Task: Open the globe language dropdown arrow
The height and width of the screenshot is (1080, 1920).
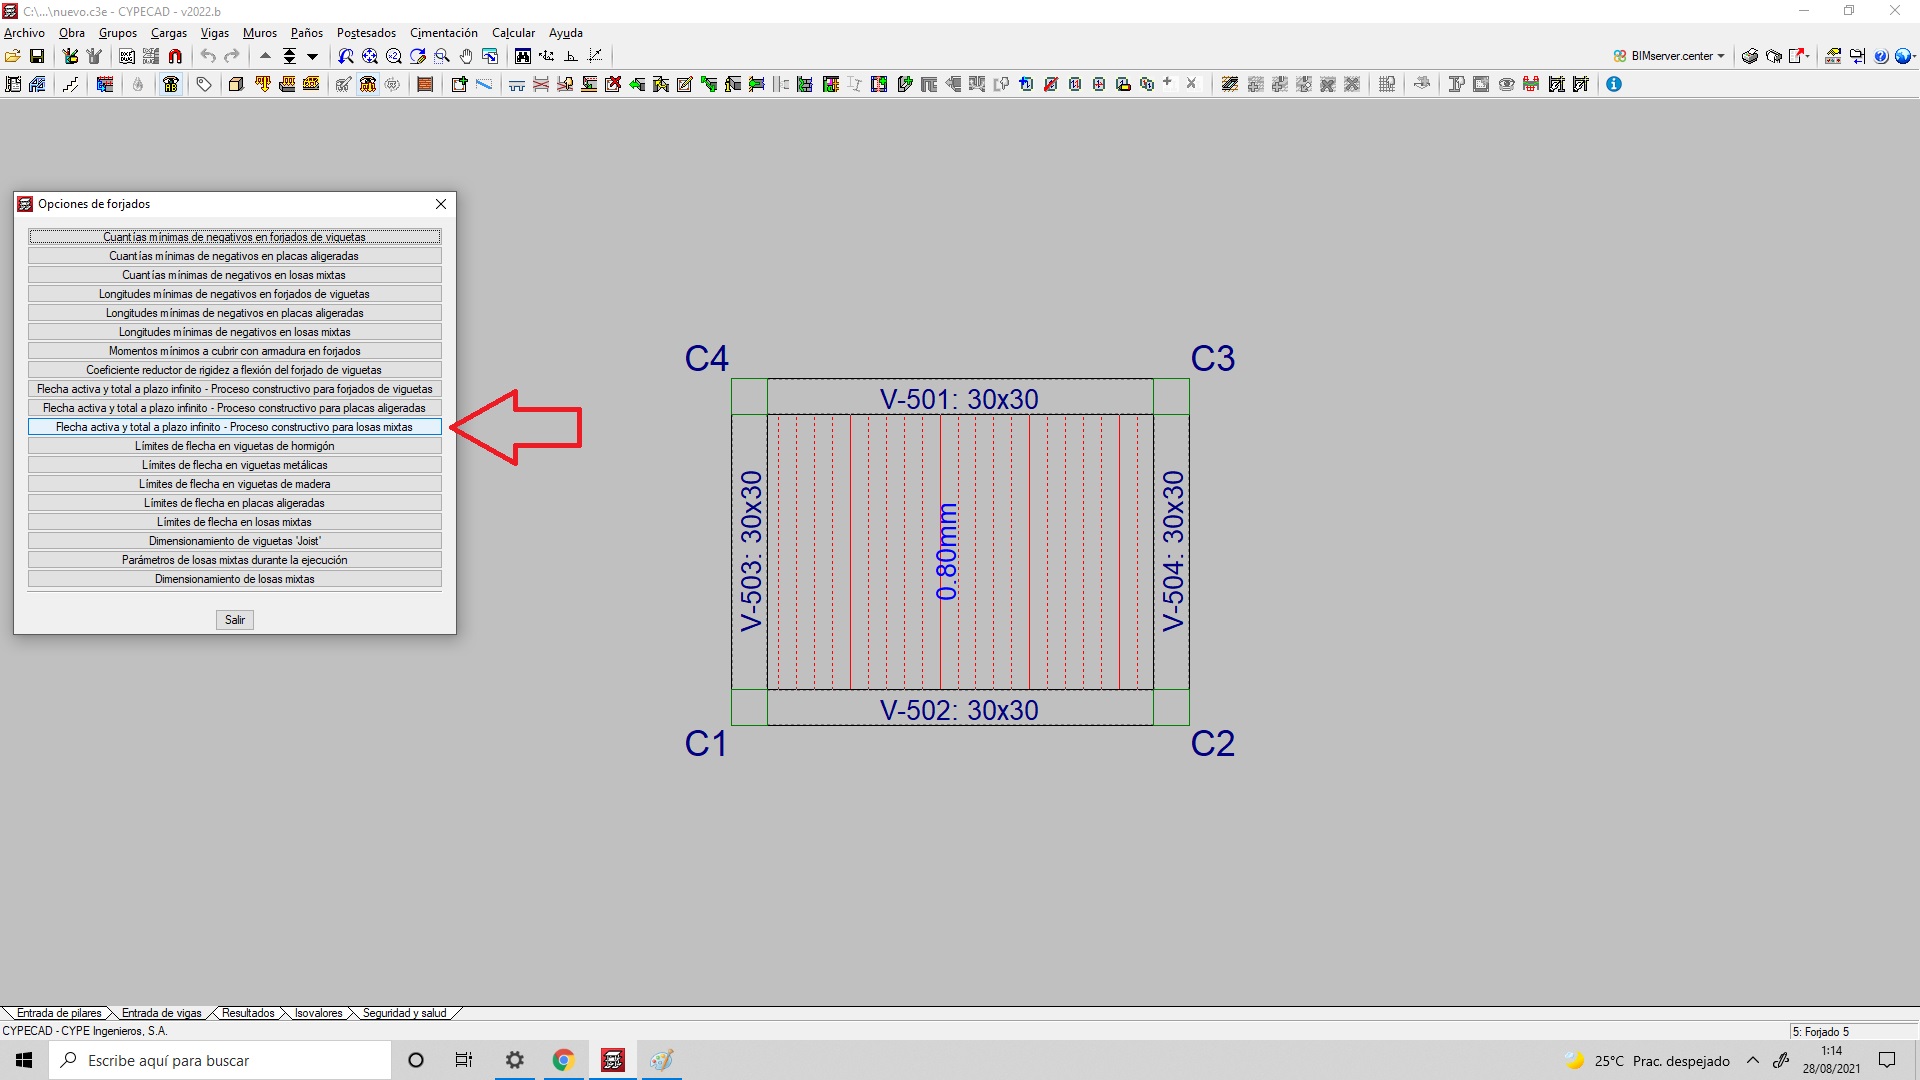Action: (x=1913, y=56)
